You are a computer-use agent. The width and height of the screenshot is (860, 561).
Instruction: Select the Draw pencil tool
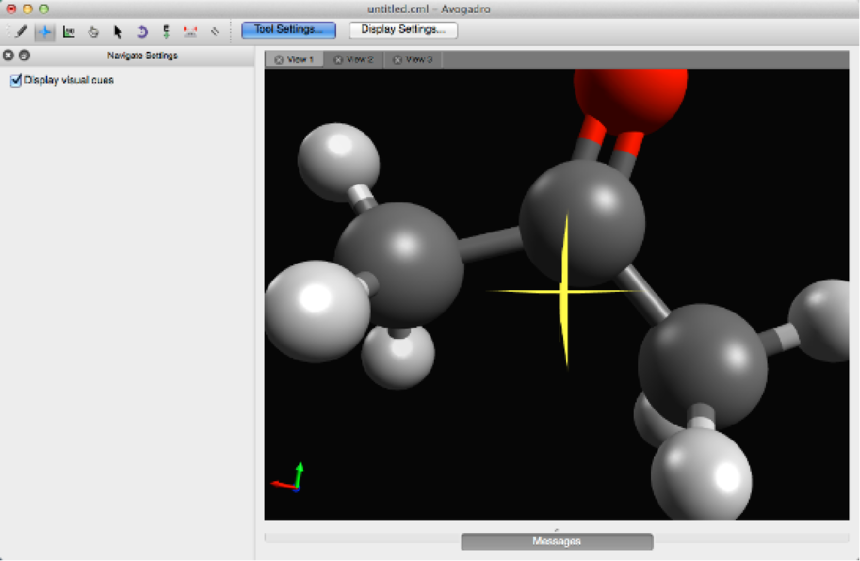pos(21,31)
